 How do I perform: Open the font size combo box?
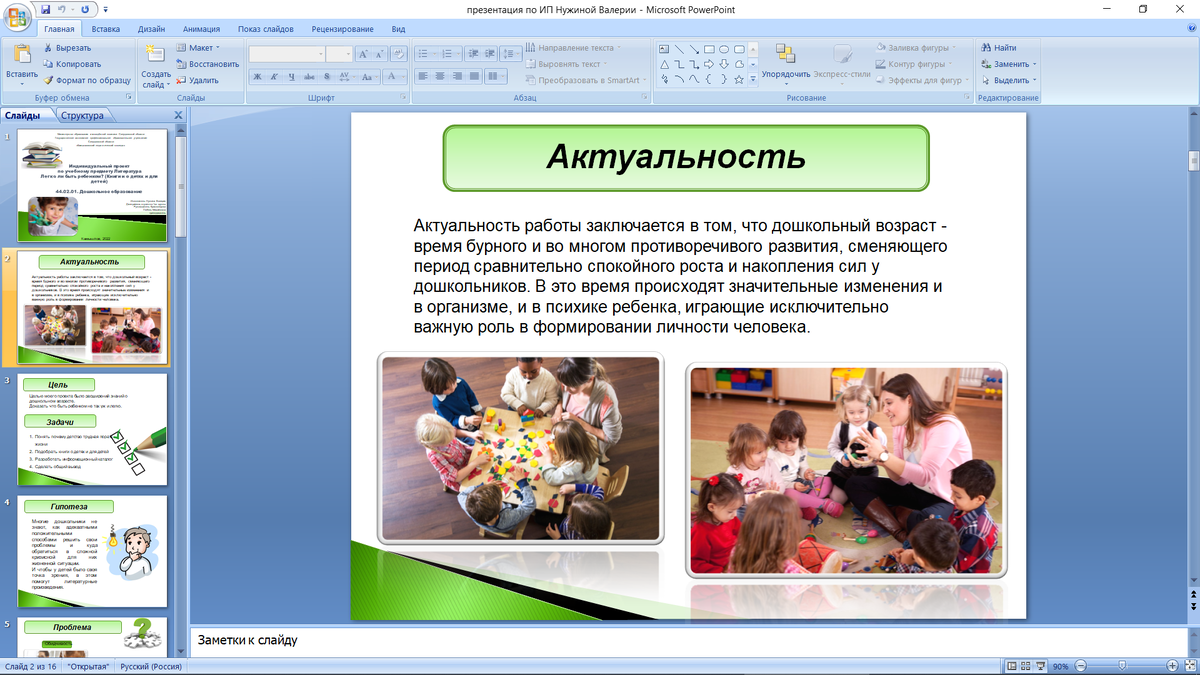coord(339,54)
